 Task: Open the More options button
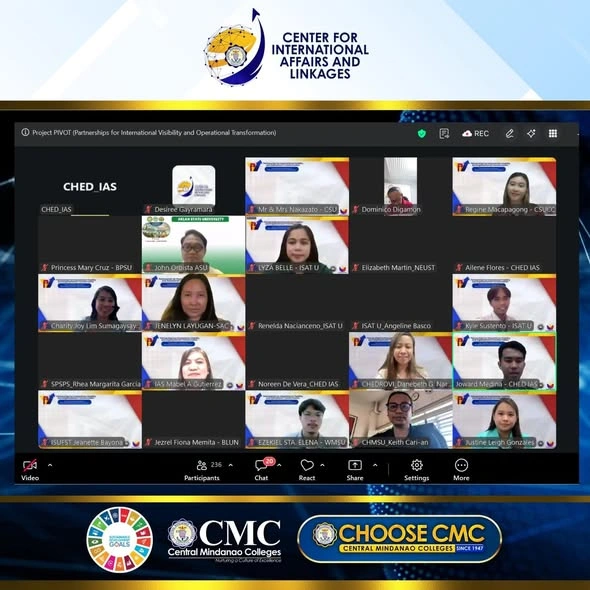click(x=461, y=470)
